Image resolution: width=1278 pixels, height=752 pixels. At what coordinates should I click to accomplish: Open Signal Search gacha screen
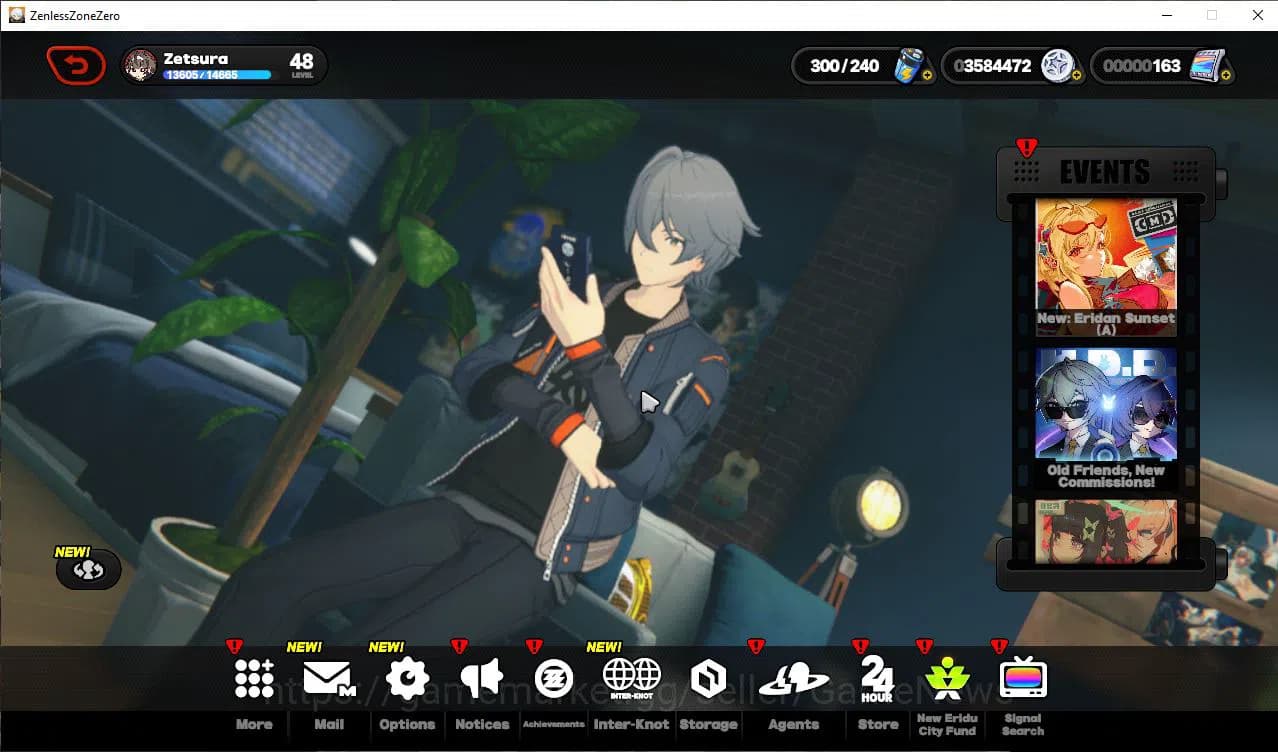click(1022, 677)
